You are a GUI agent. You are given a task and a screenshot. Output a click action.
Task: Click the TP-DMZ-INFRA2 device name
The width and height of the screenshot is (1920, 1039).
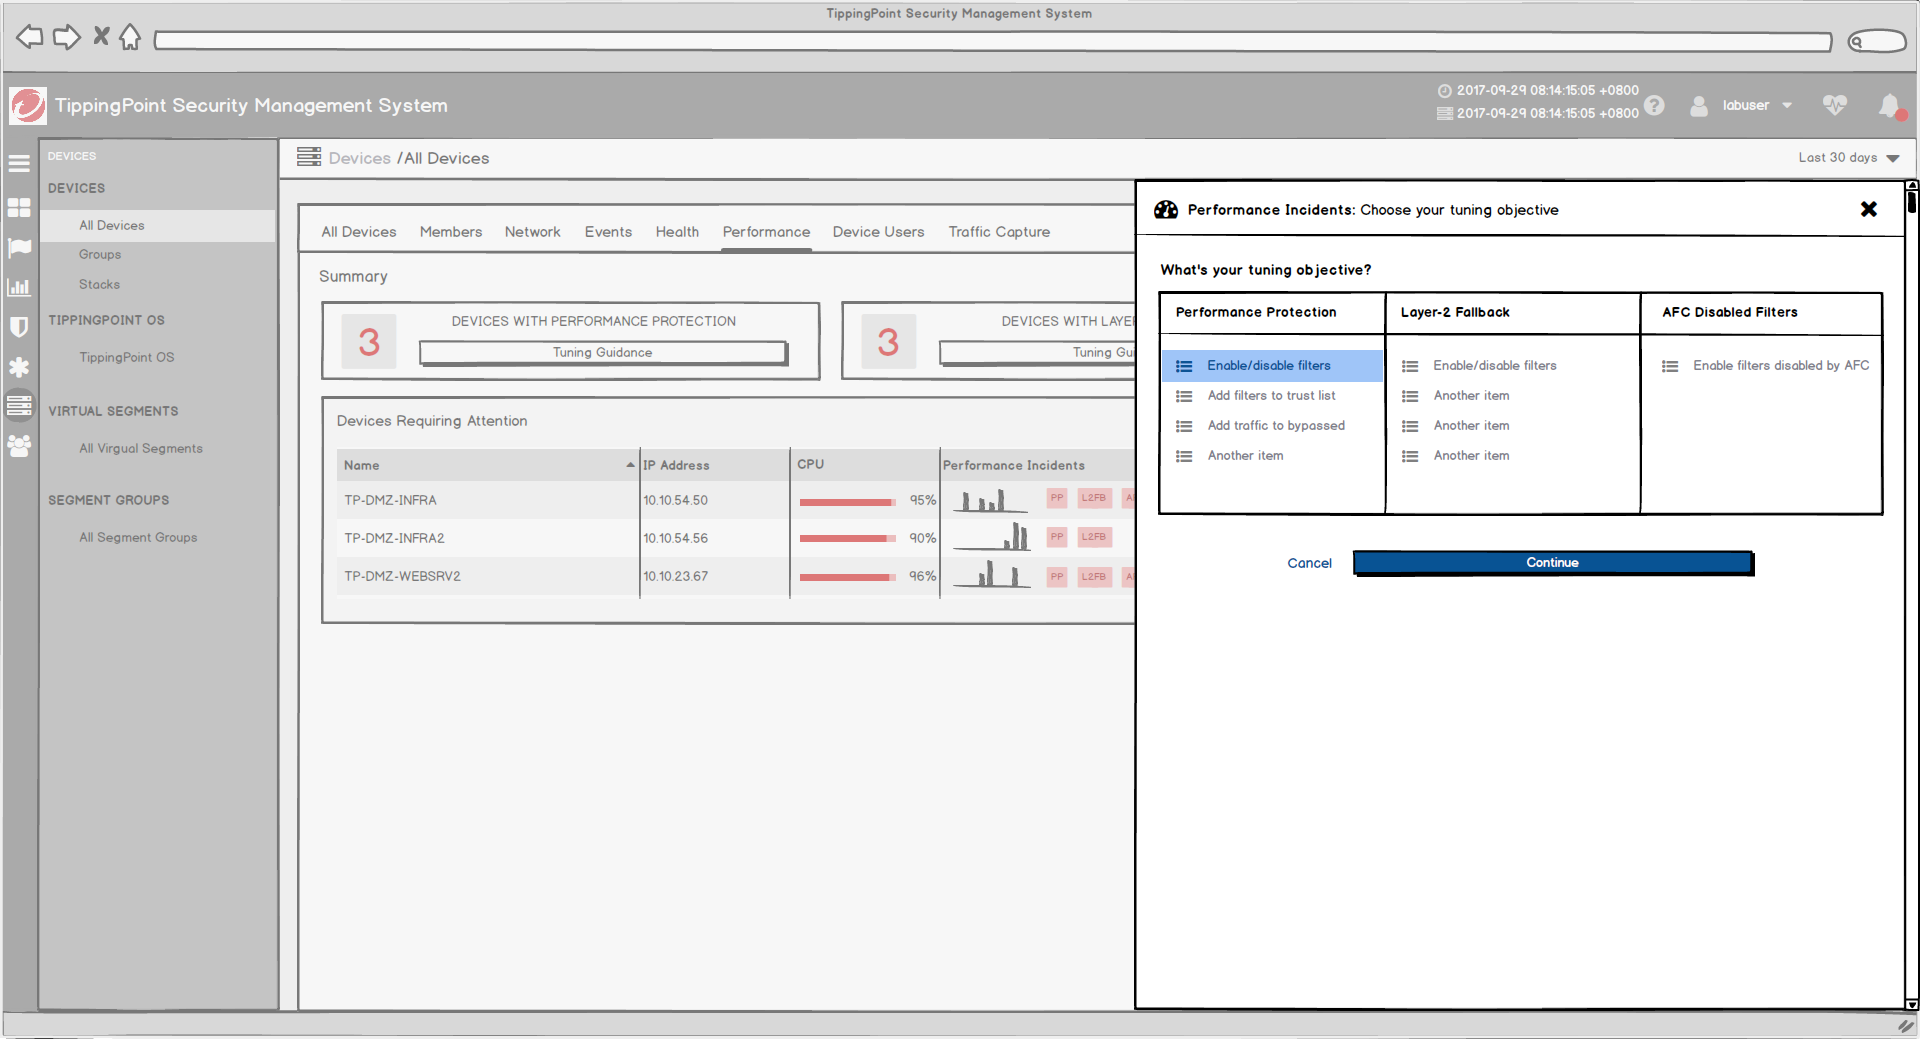[394, 538]
